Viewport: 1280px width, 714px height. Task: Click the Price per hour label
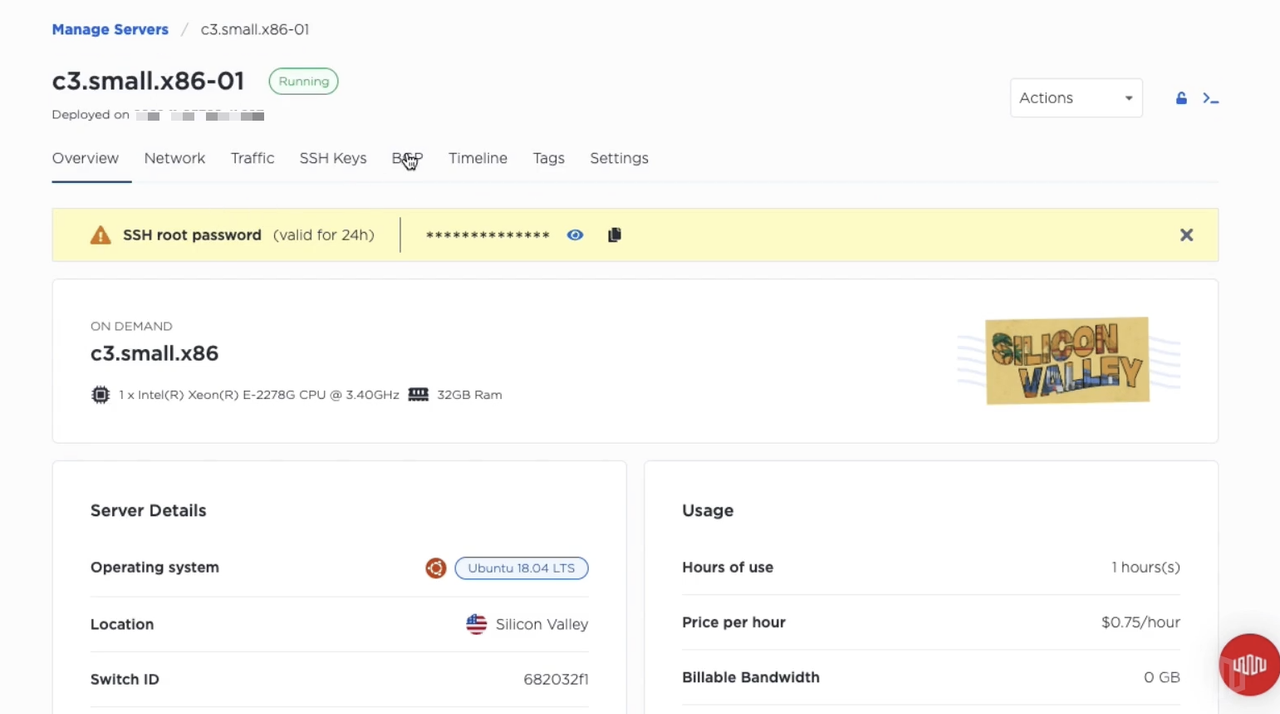[734, 622]
